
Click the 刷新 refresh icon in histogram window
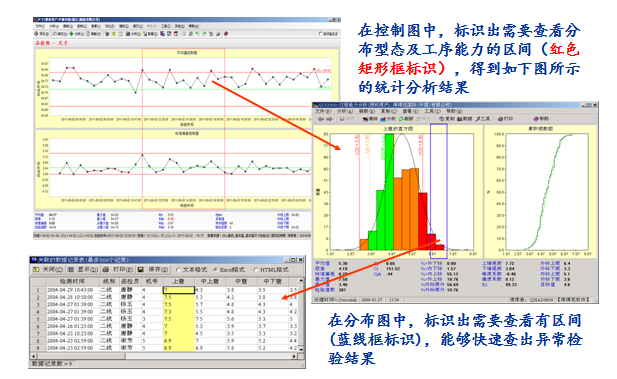(401, 119)
